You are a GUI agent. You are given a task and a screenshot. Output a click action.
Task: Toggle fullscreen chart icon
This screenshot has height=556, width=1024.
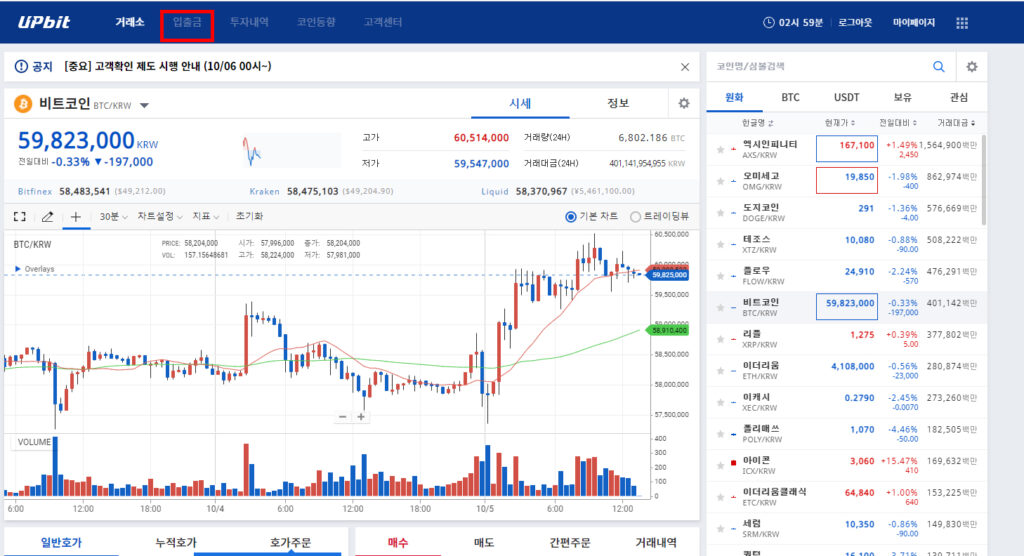click(x=20, y=216)
